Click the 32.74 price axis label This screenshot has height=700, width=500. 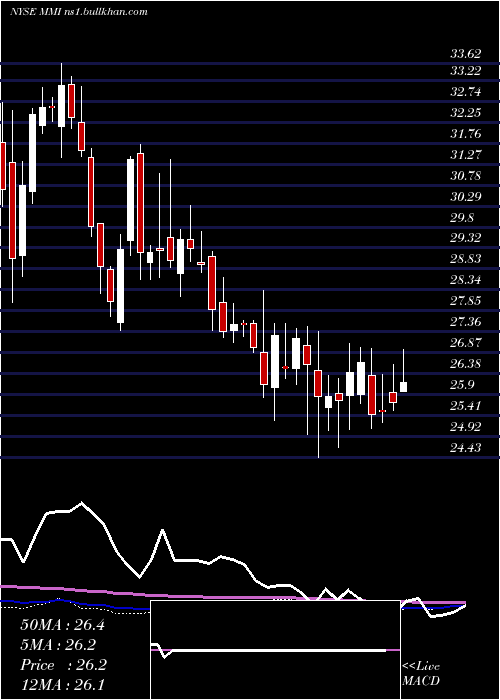(x=466, y=92)
